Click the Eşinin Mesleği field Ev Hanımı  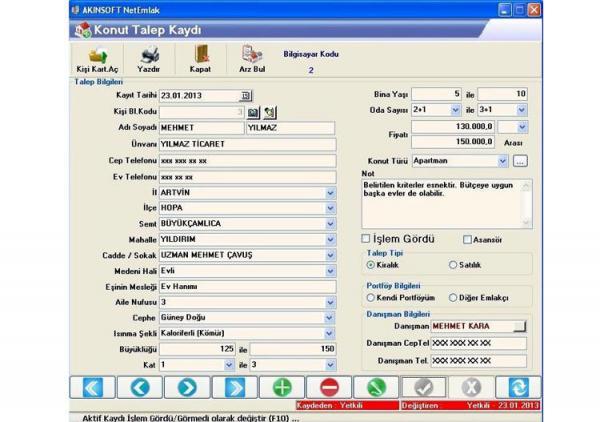point(248,287)
